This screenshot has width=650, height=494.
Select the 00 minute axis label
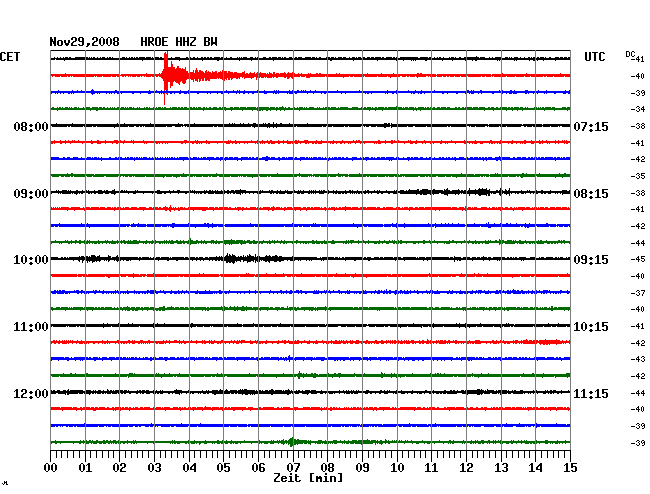tap(50, 467)
